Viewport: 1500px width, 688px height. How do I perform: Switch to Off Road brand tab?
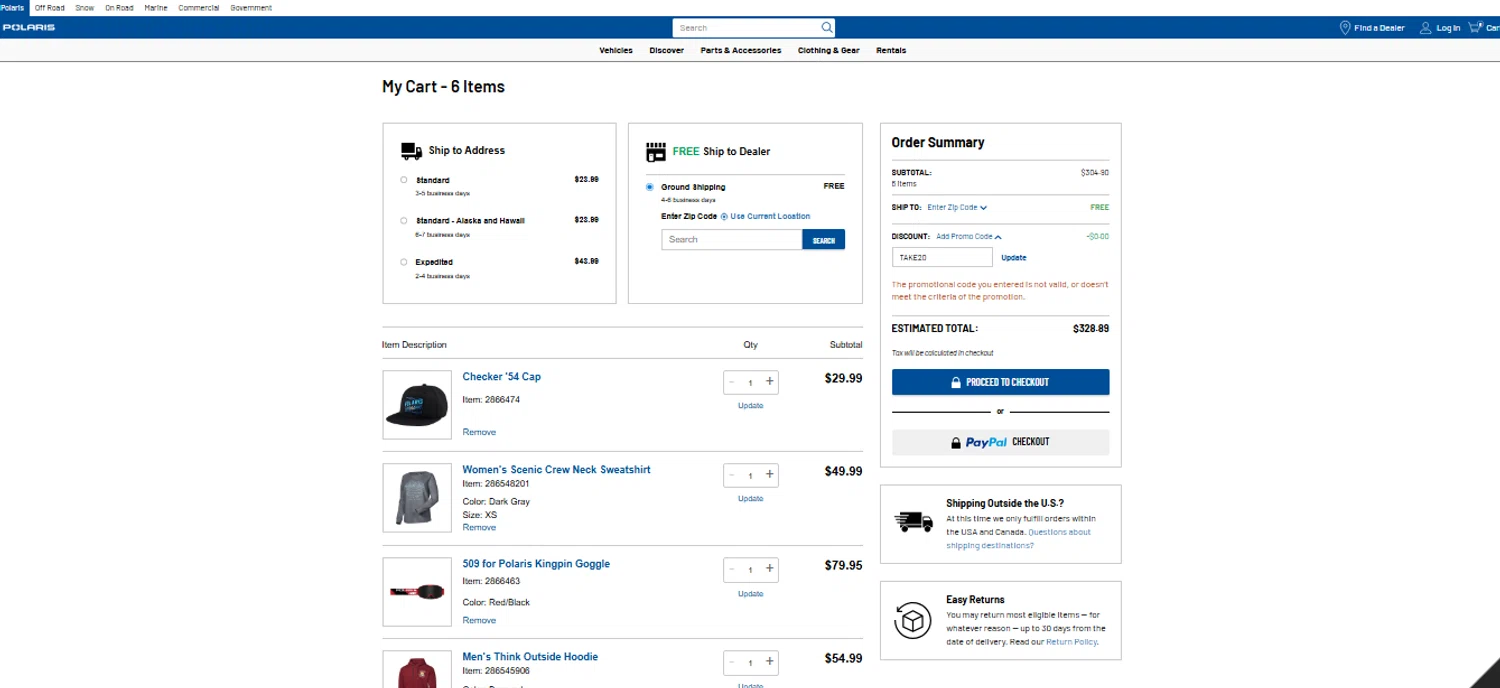pos(50,8)
